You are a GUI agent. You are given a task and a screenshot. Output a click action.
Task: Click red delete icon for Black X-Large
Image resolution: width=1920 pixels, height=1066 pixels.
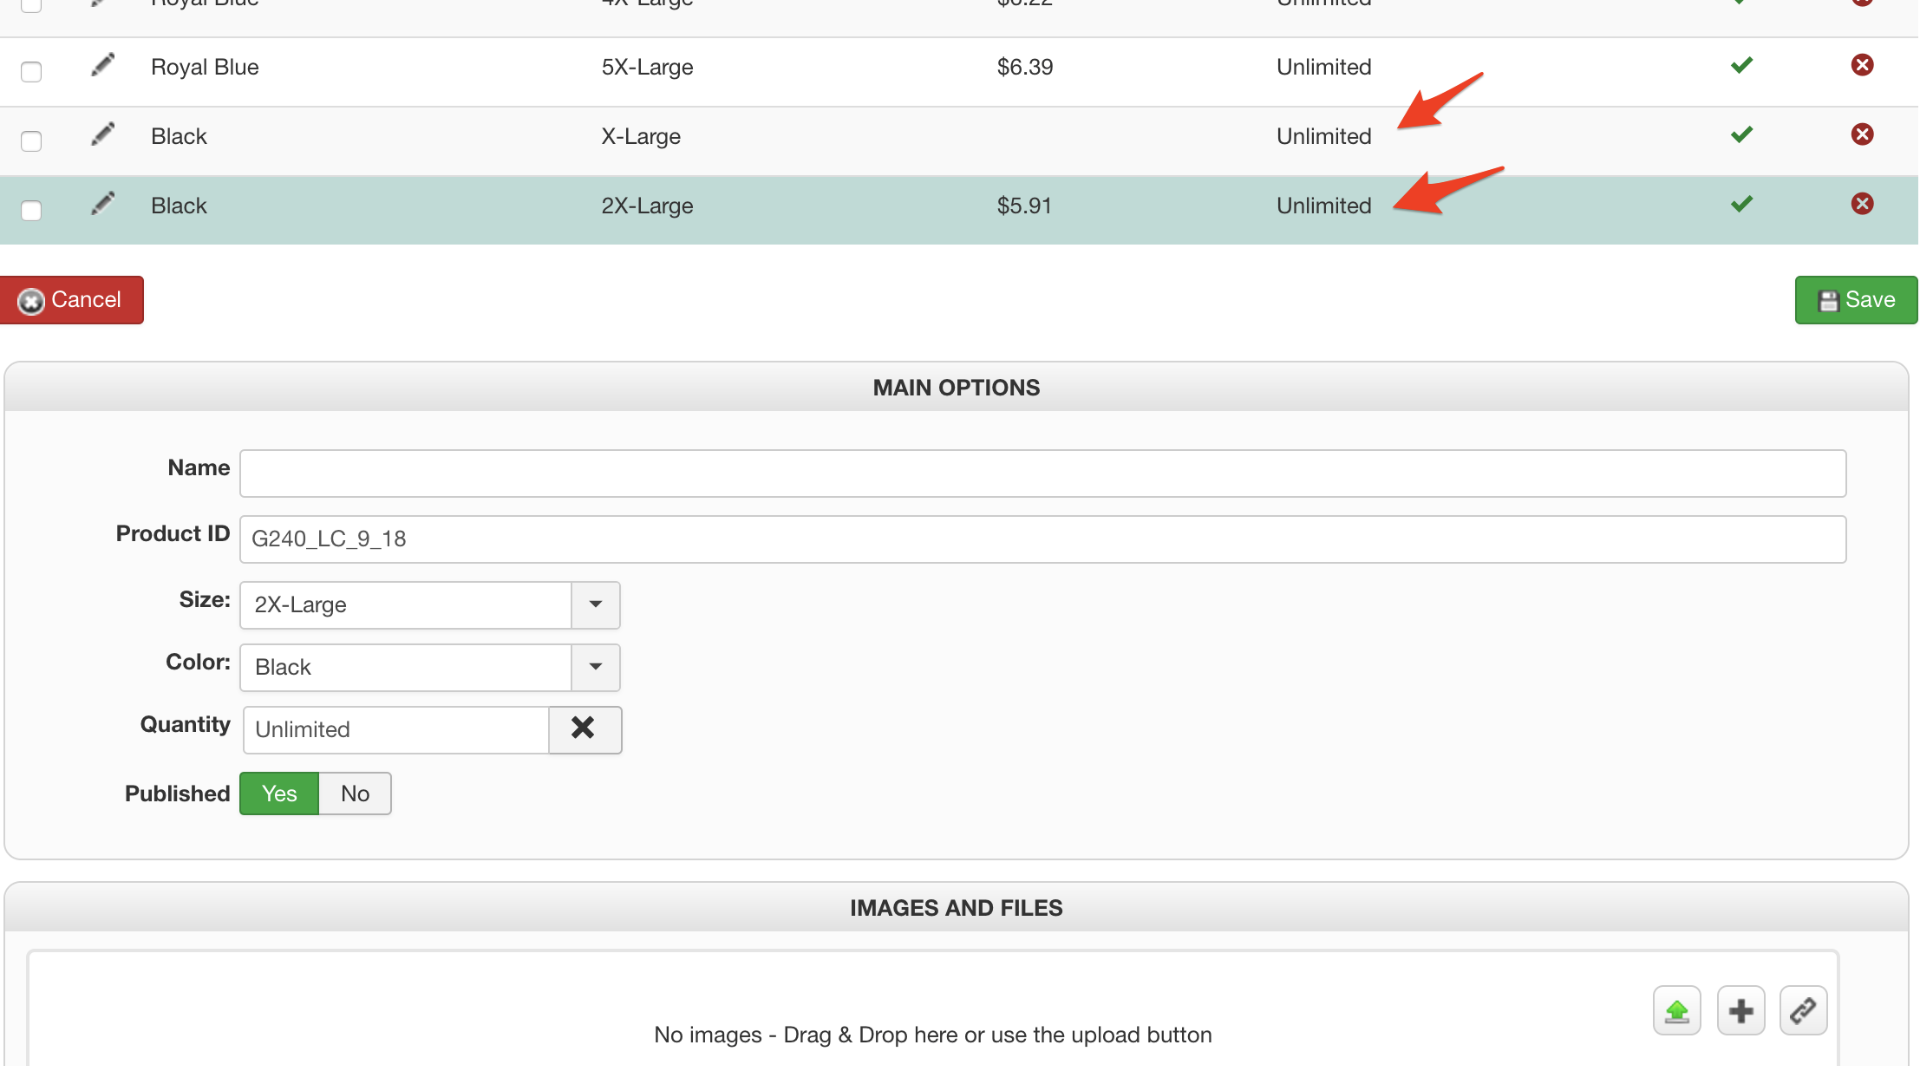[1861, 134]
